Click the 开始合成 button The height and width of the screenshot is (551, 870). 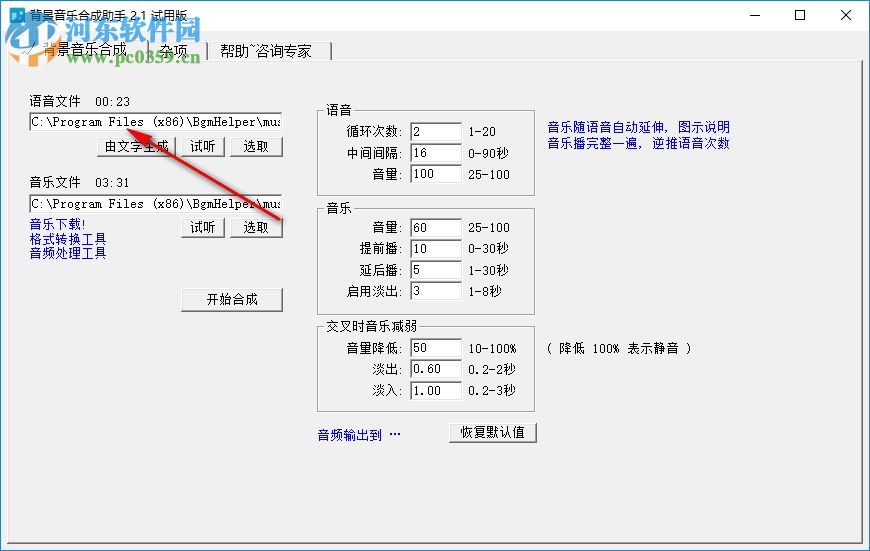coord(232,300)
